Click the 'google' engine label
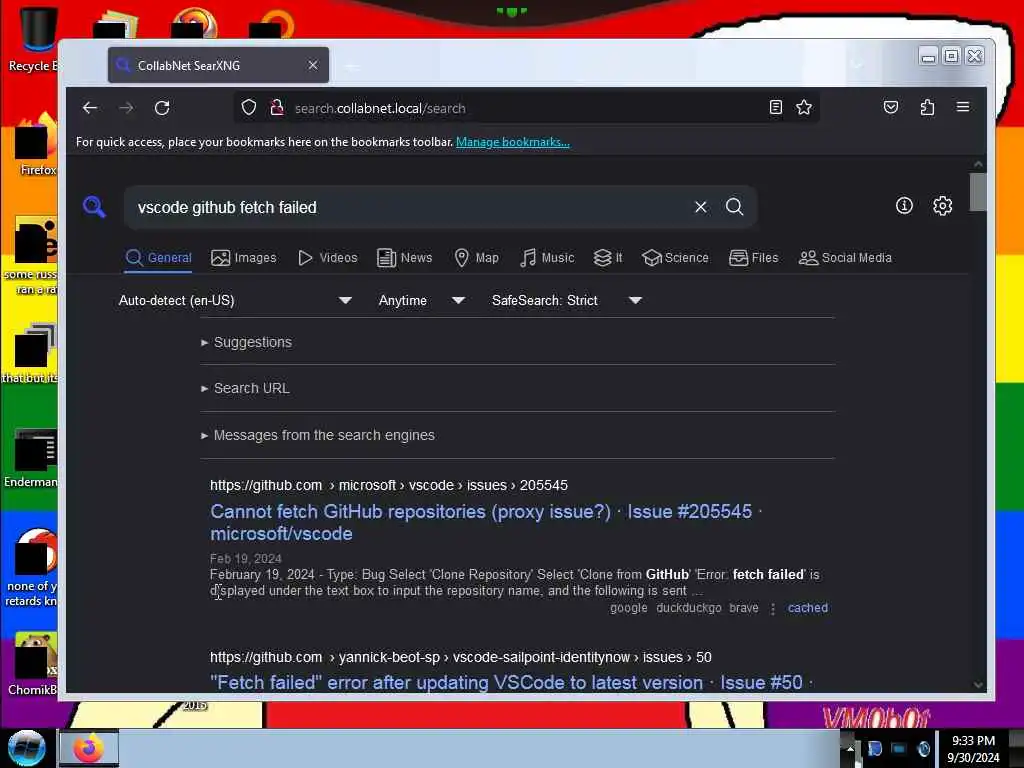Screen dimensions: 1024x768 tap(628, 608)
